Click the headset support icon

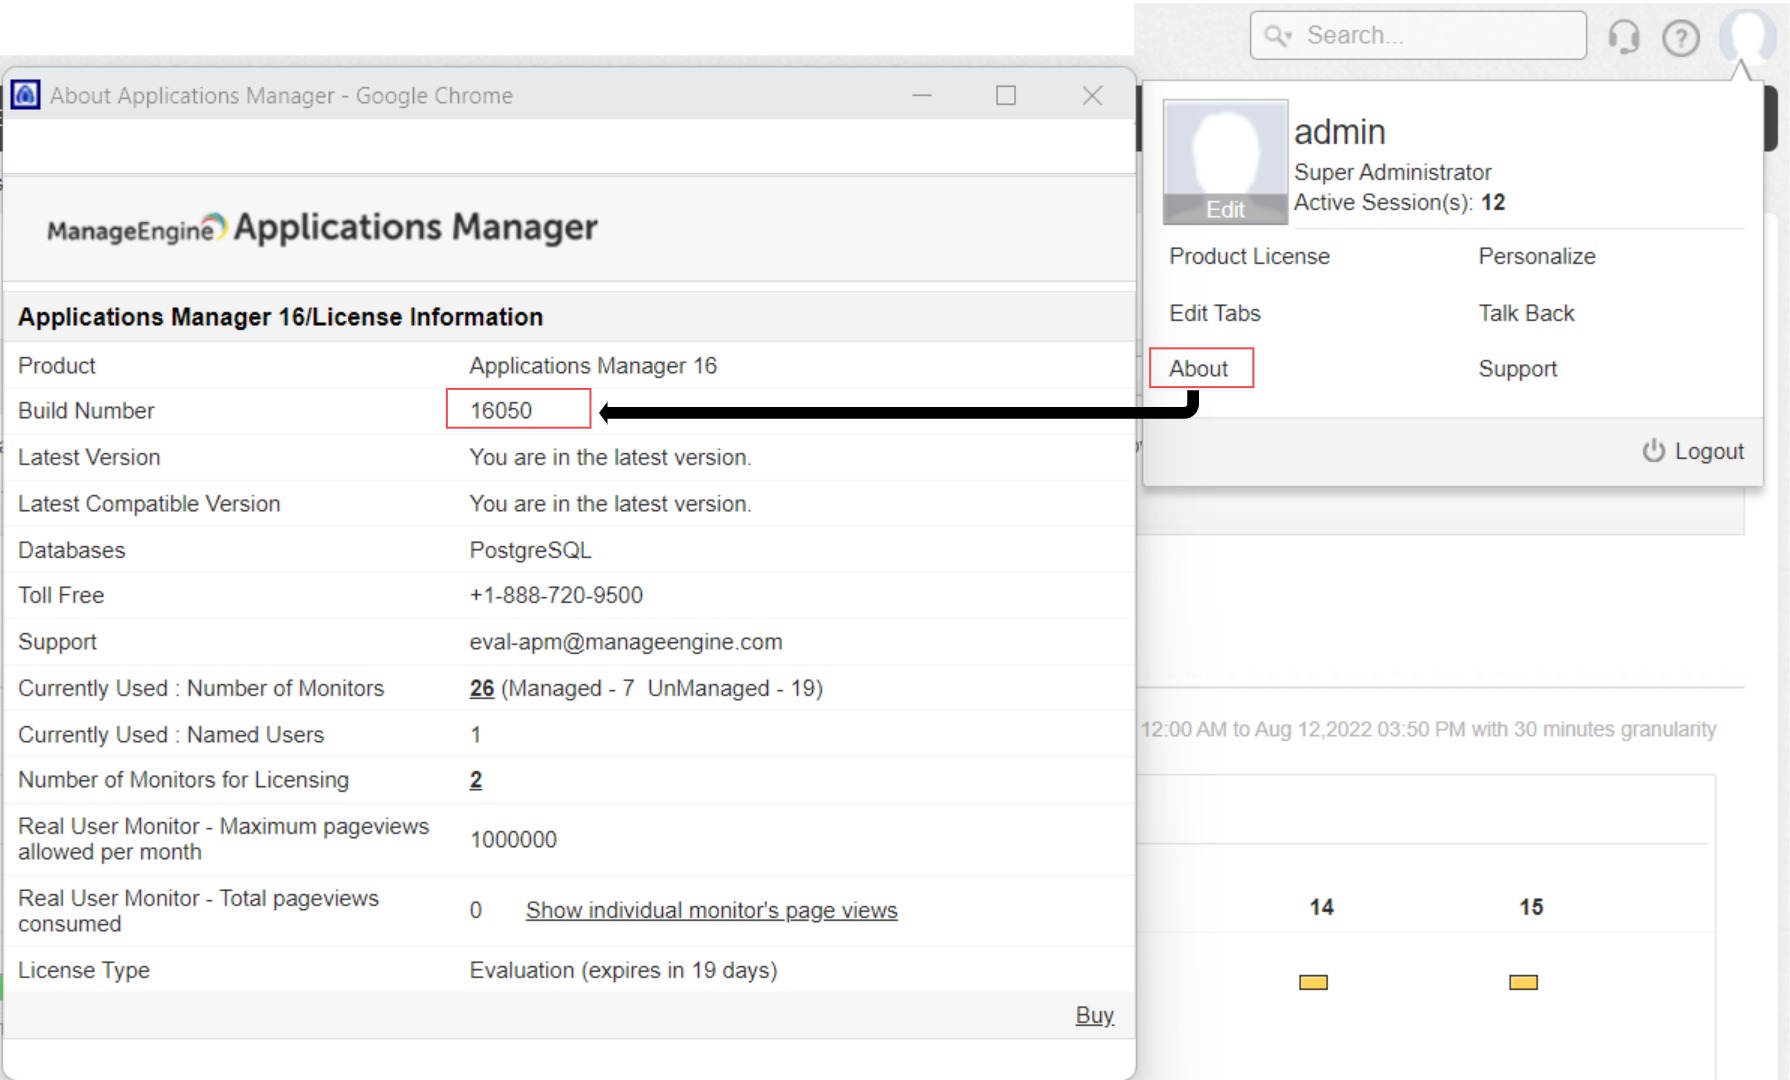click(x=1623, y=37)
